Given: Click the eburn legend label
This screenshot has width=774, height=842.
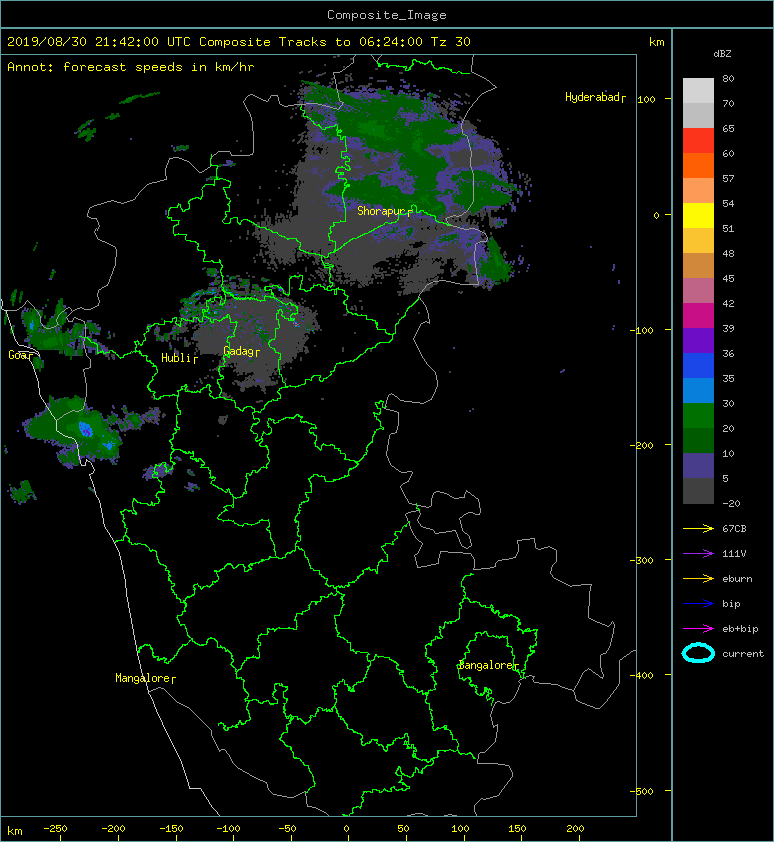Looking at the screenshot, I should tap(737, 579).
